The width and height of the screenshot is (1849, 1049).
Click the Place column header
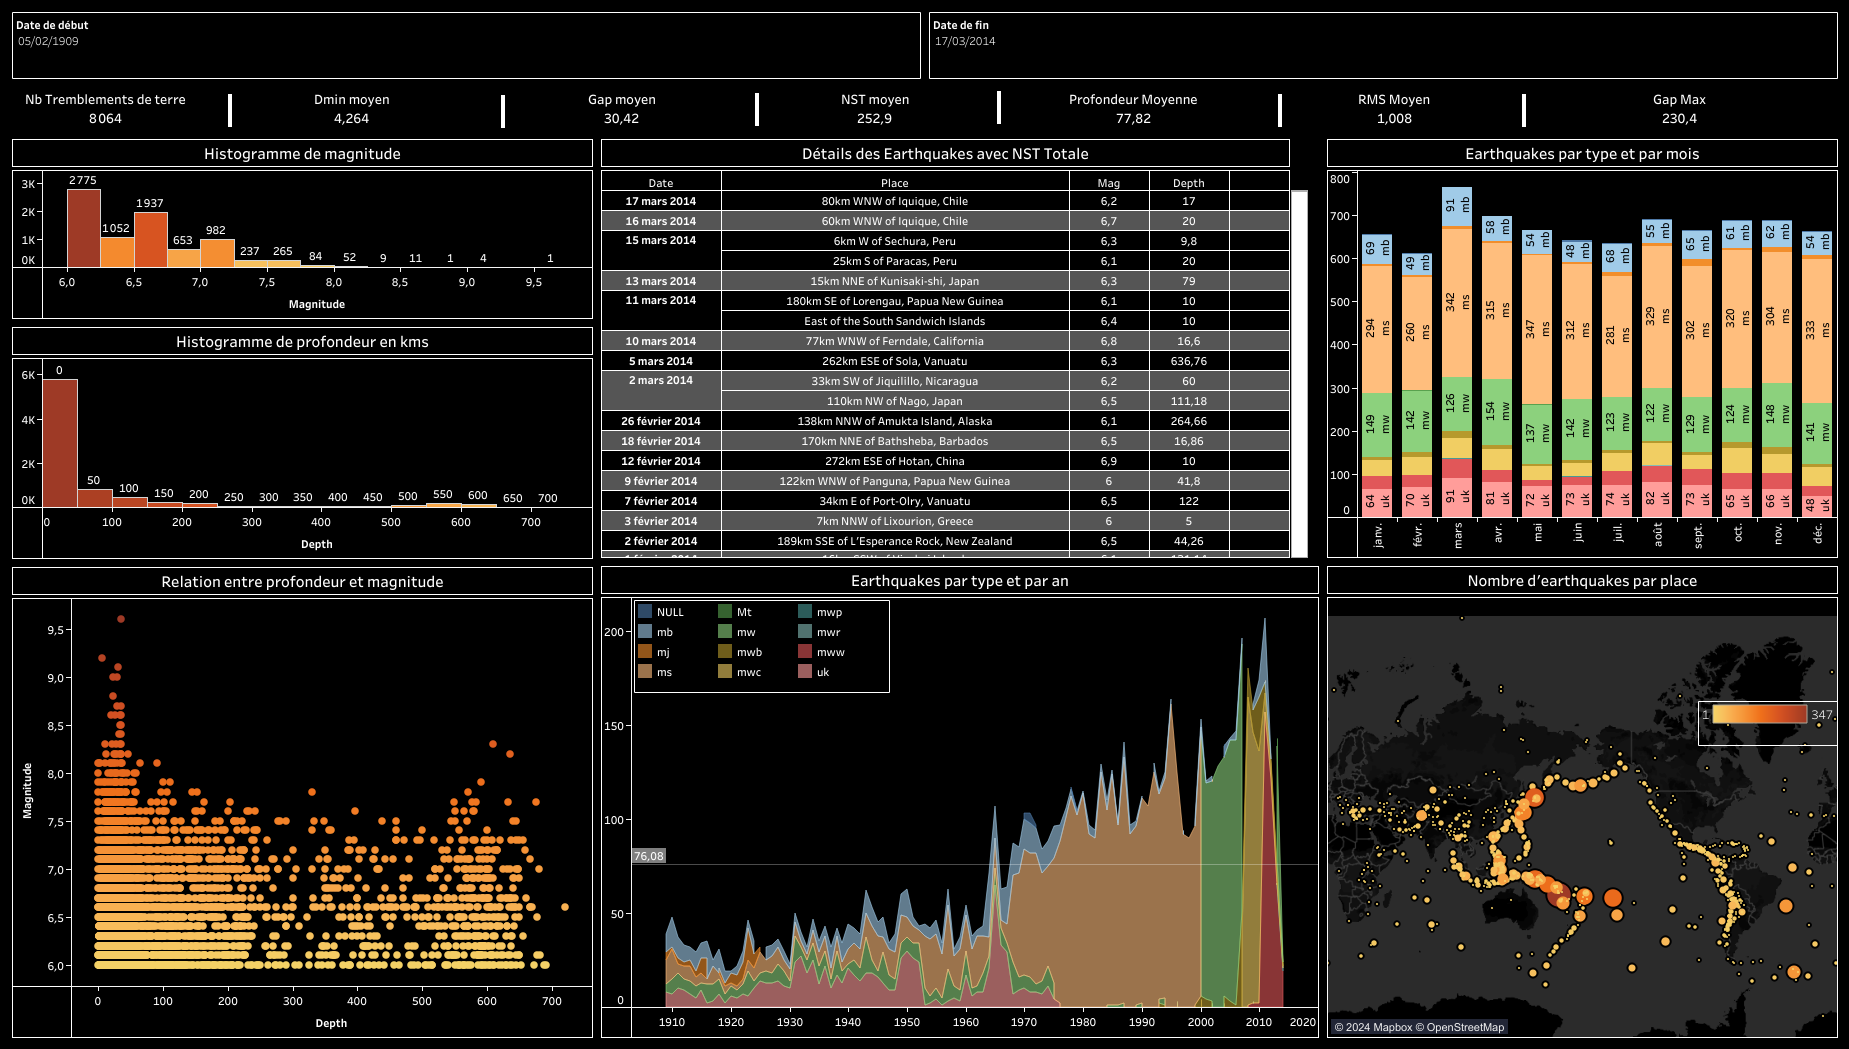(x=895, y=183)
